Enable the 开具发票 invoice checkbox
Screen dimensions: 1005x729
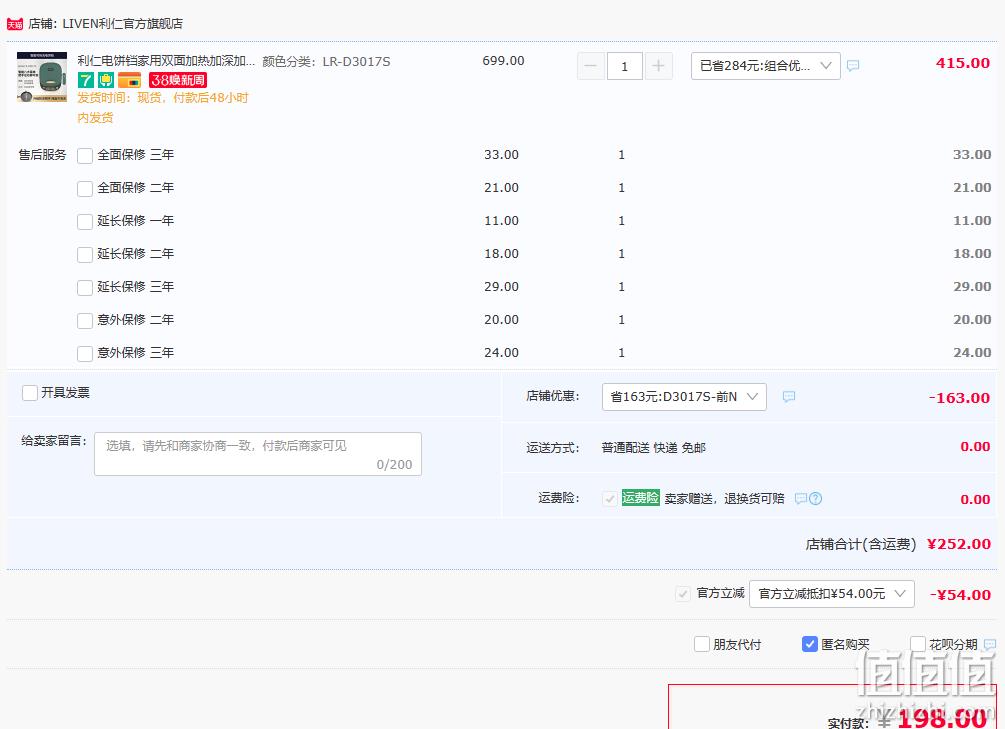point(29,393)
